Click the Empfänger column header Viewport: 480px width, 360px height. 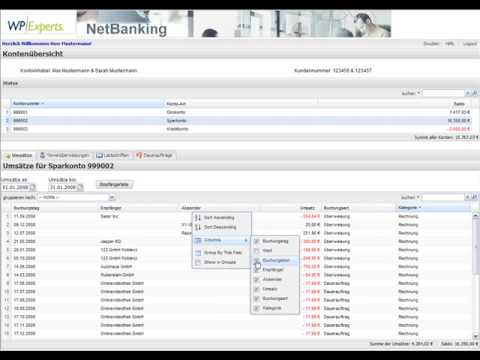point(139,208)
